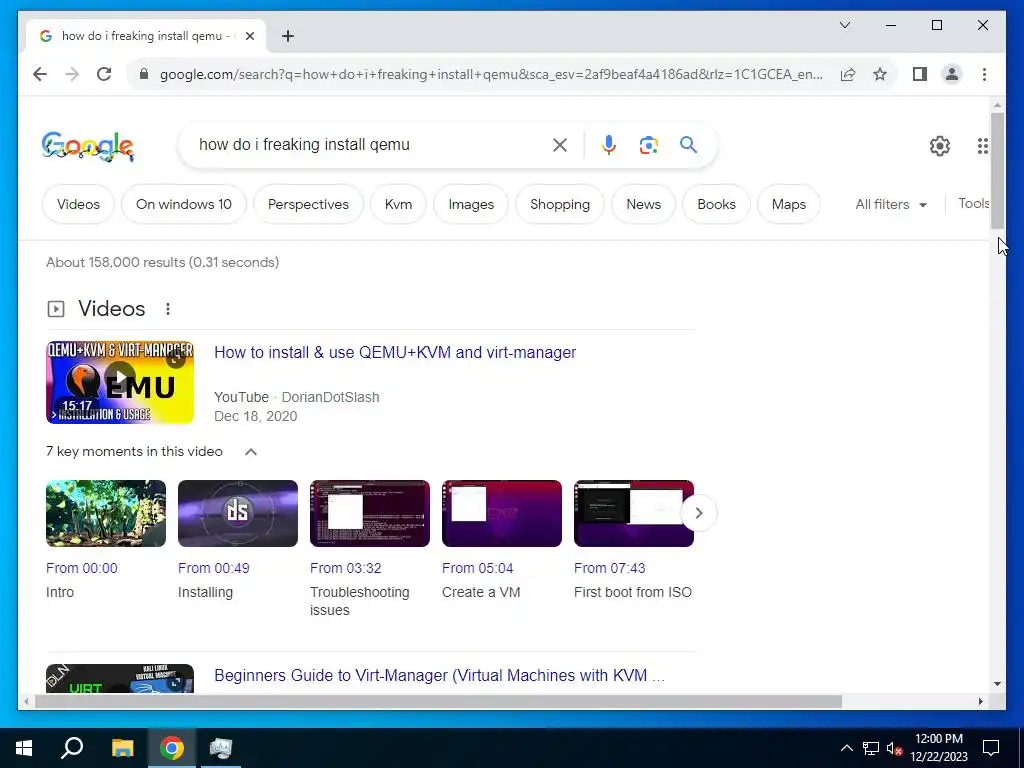Jump to From 03:32 timestamp
This screenshot has height=768, width=1024.
[345, 568]
